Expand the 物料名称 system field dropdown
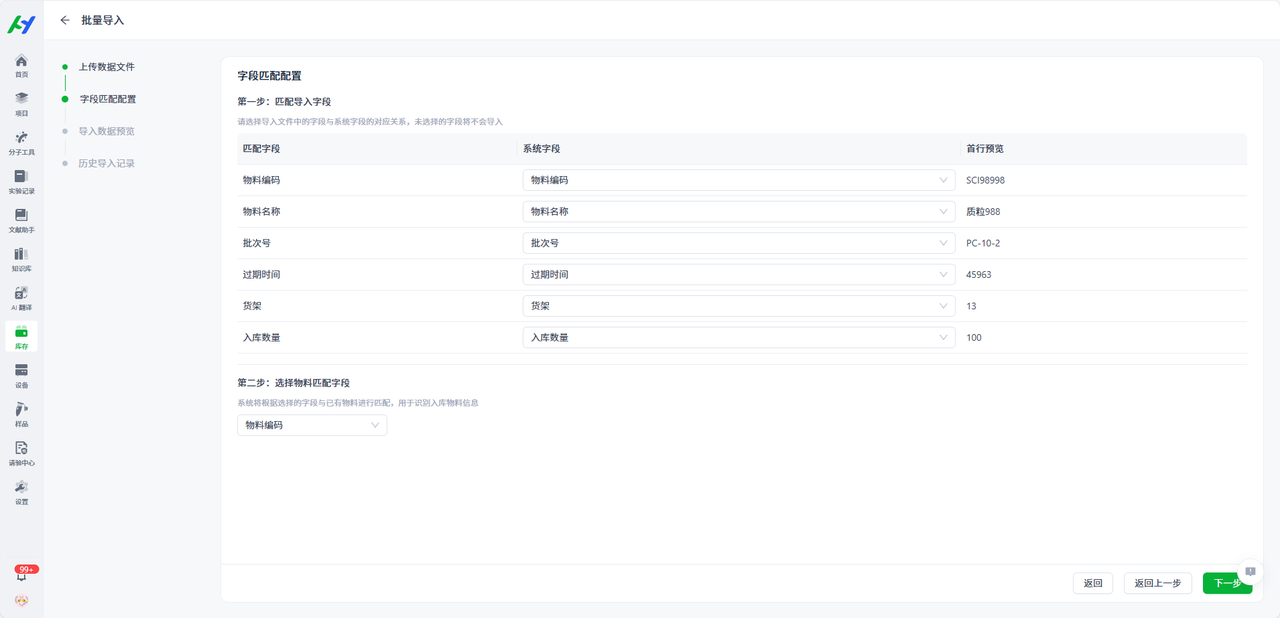The image size is (1280, 618). [x=738, y=212]
